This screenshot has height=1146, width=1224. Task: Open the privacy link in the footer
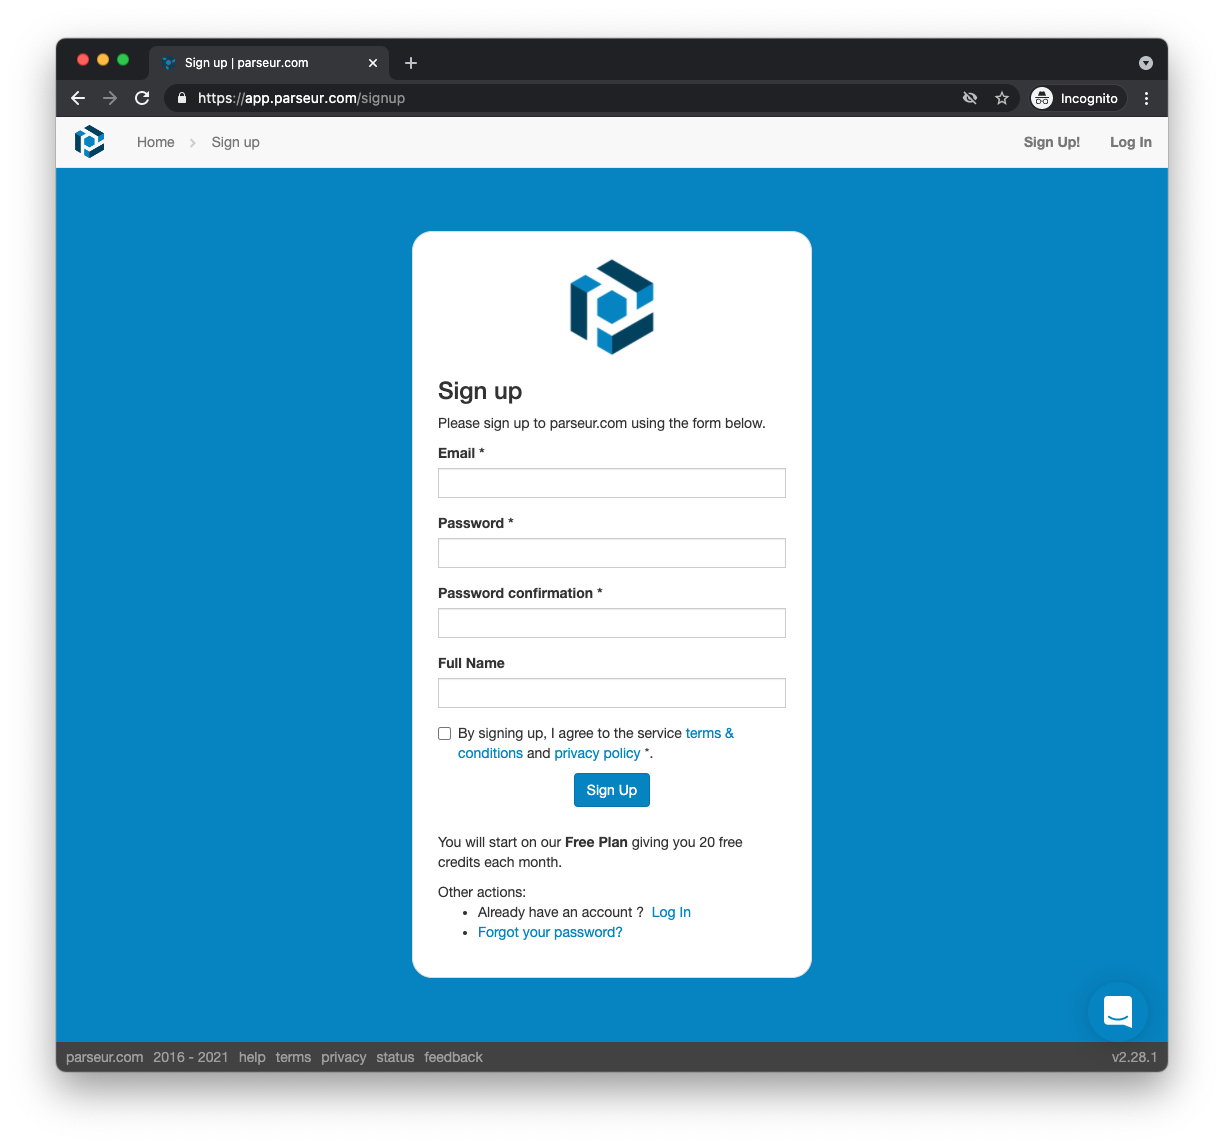pos(344,1057)
